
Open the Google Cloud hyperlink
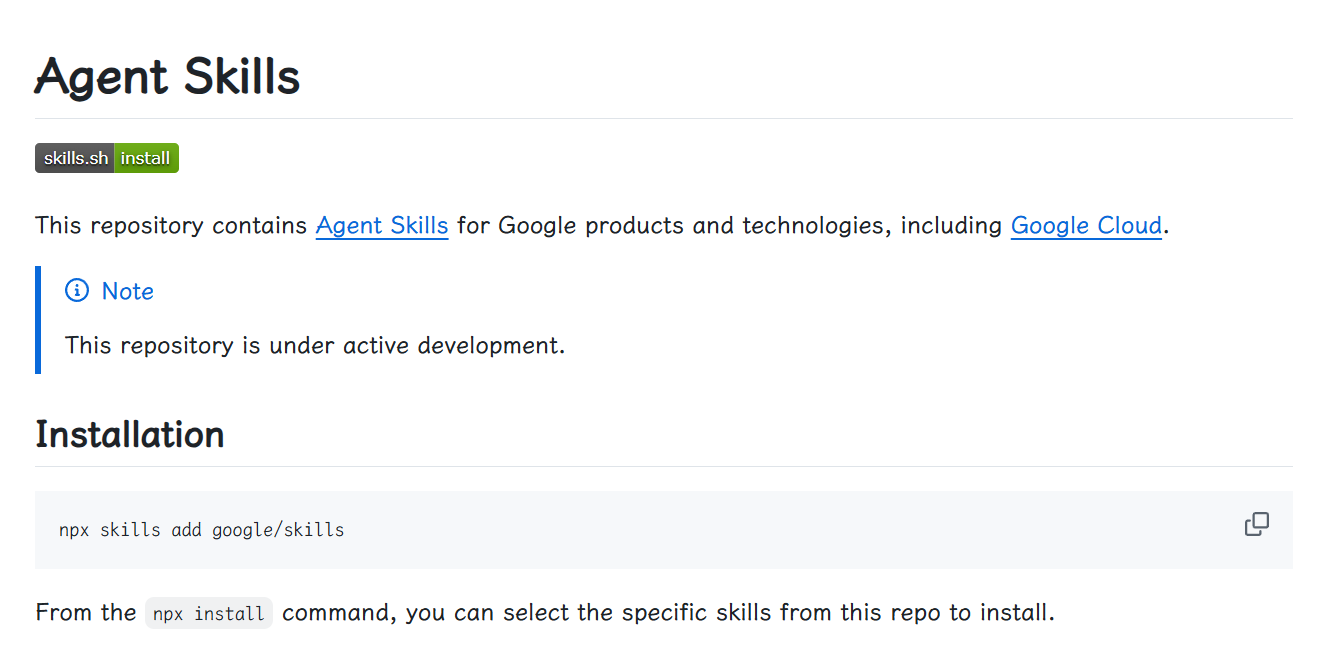[x=1086, y=226]
